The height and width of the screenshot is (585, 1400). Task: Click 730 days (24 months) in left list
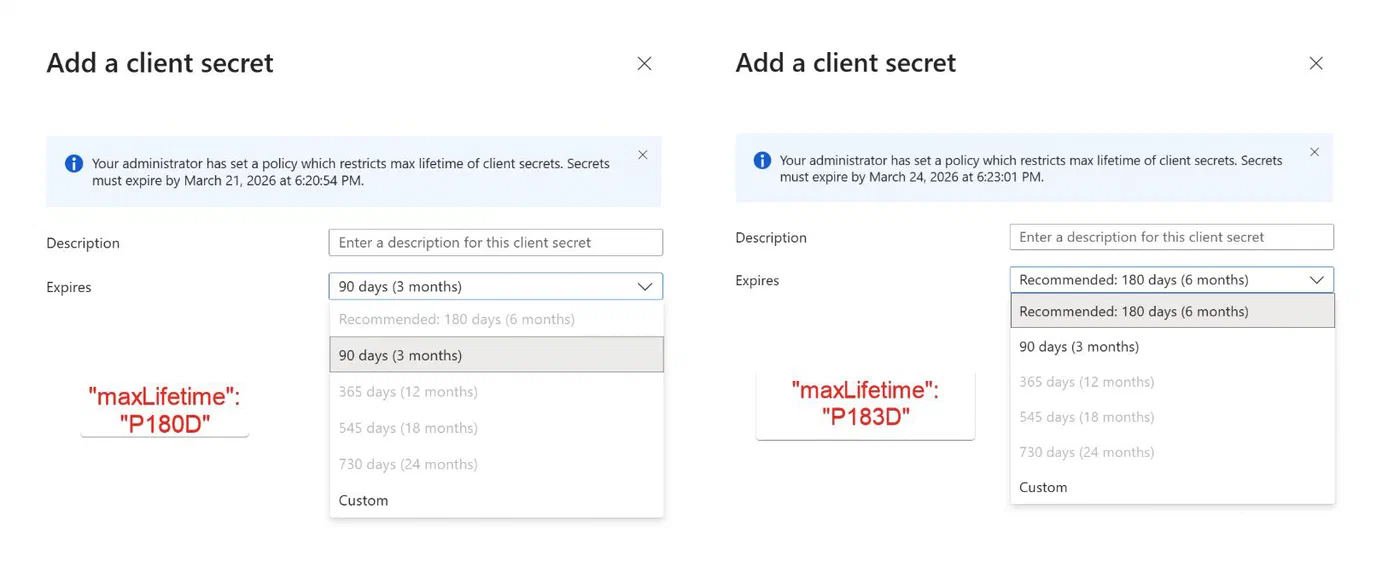[496, 464]
